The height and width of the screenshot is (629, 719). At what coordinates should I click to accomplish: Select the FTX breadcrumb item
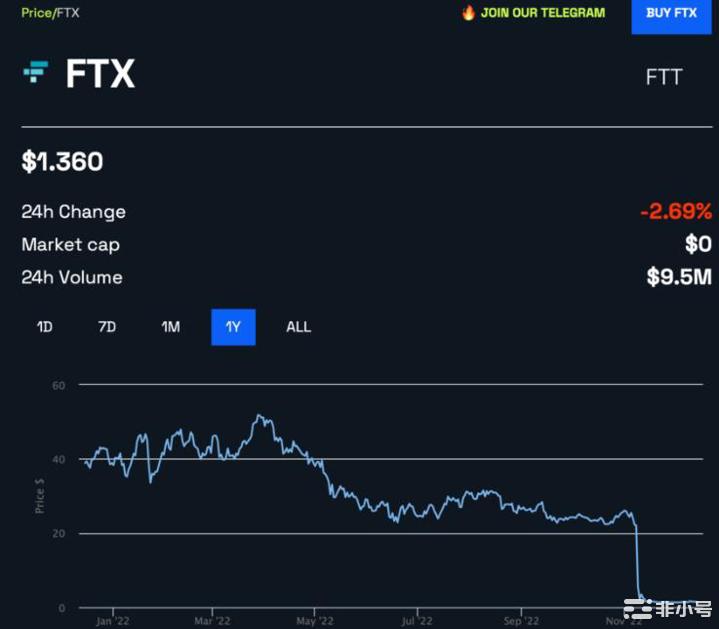(x=66, y=13)
